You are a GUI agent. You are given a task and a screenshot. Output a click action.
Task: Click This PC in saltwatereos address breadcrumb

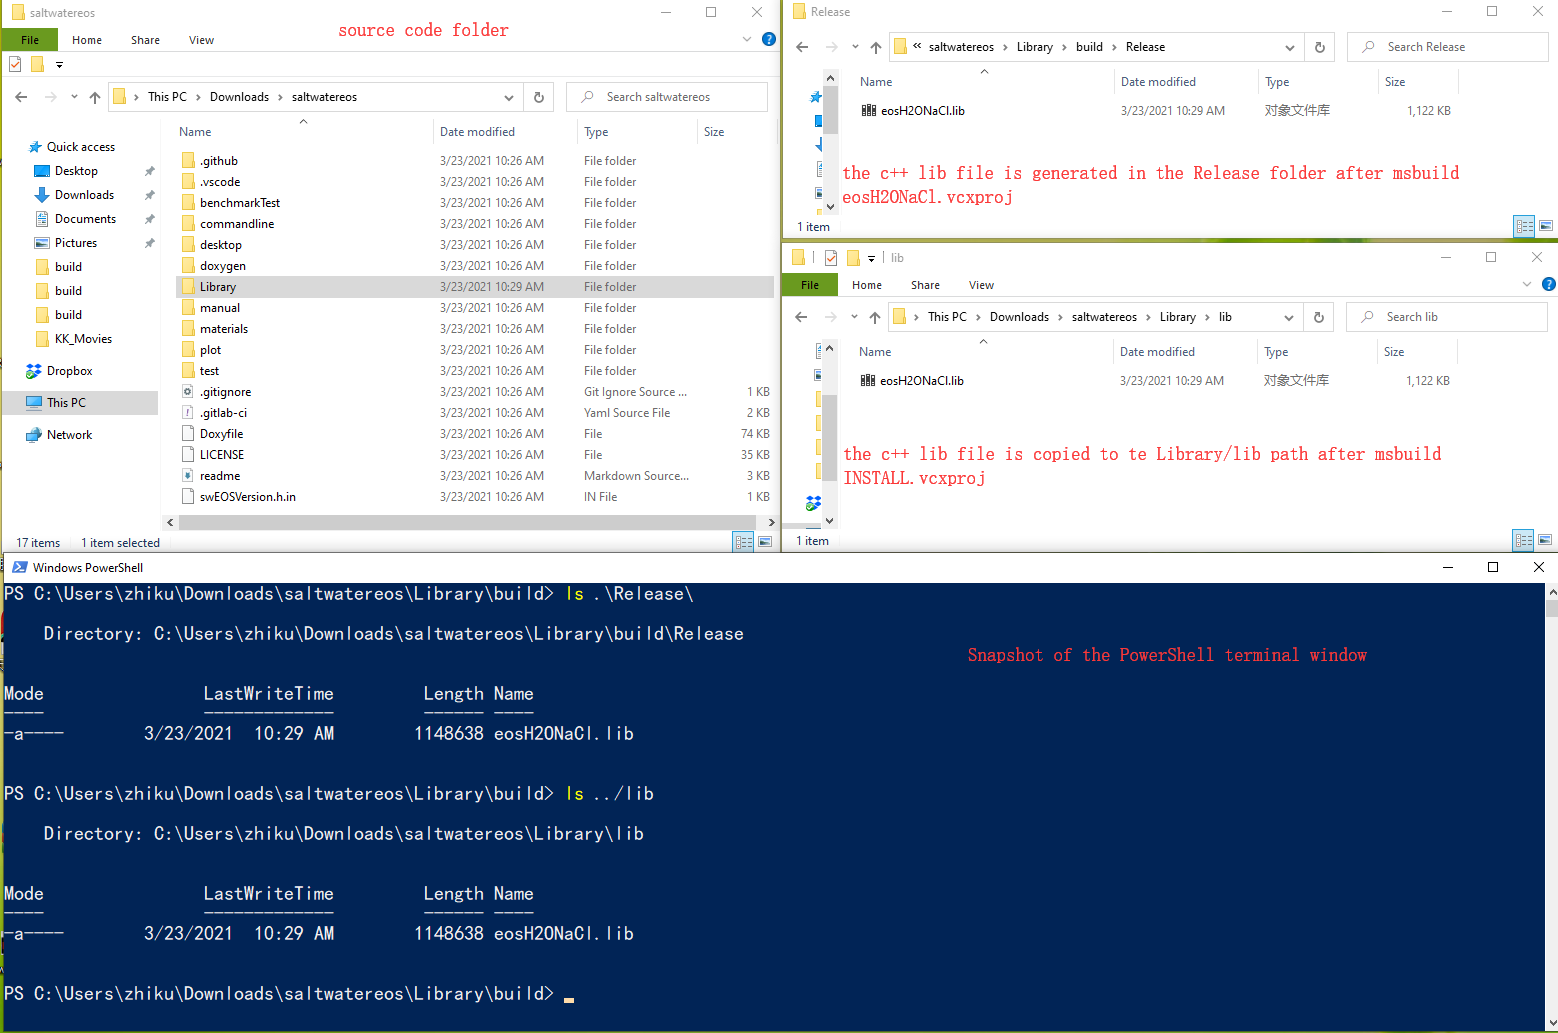point(167,97)
